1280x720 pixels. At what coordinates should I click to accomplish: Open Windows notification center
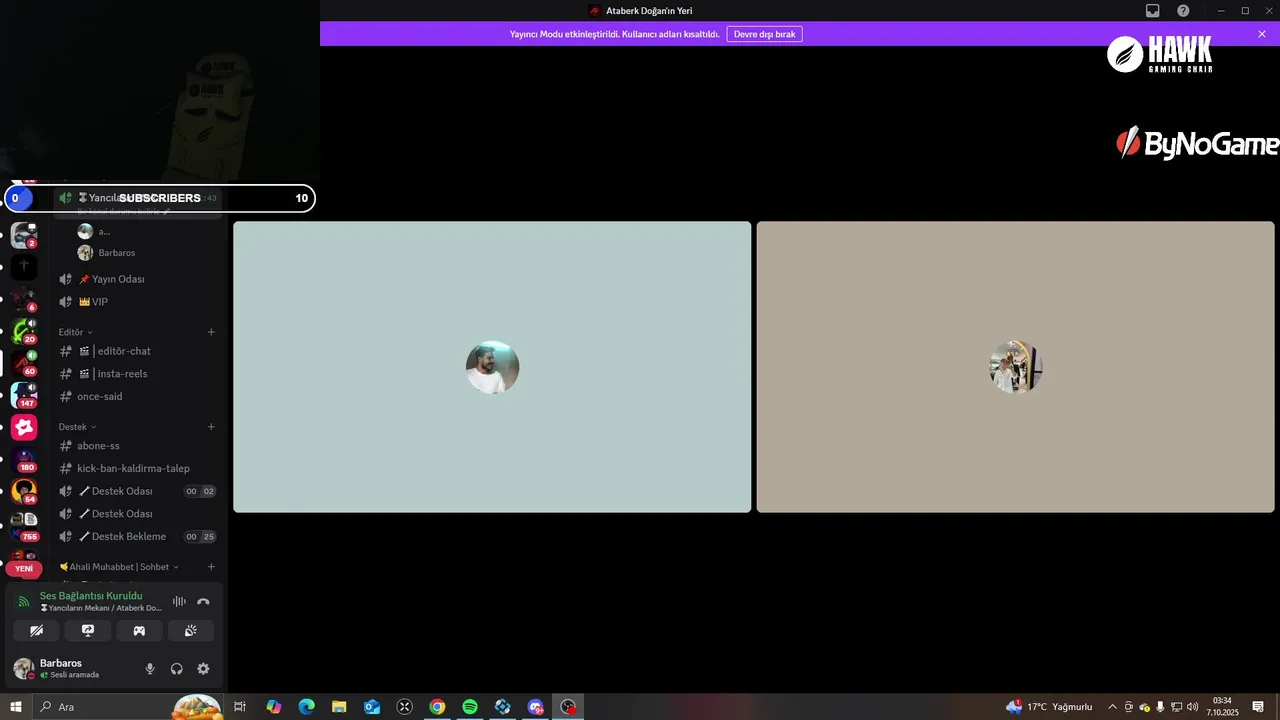click(1258, 707)
